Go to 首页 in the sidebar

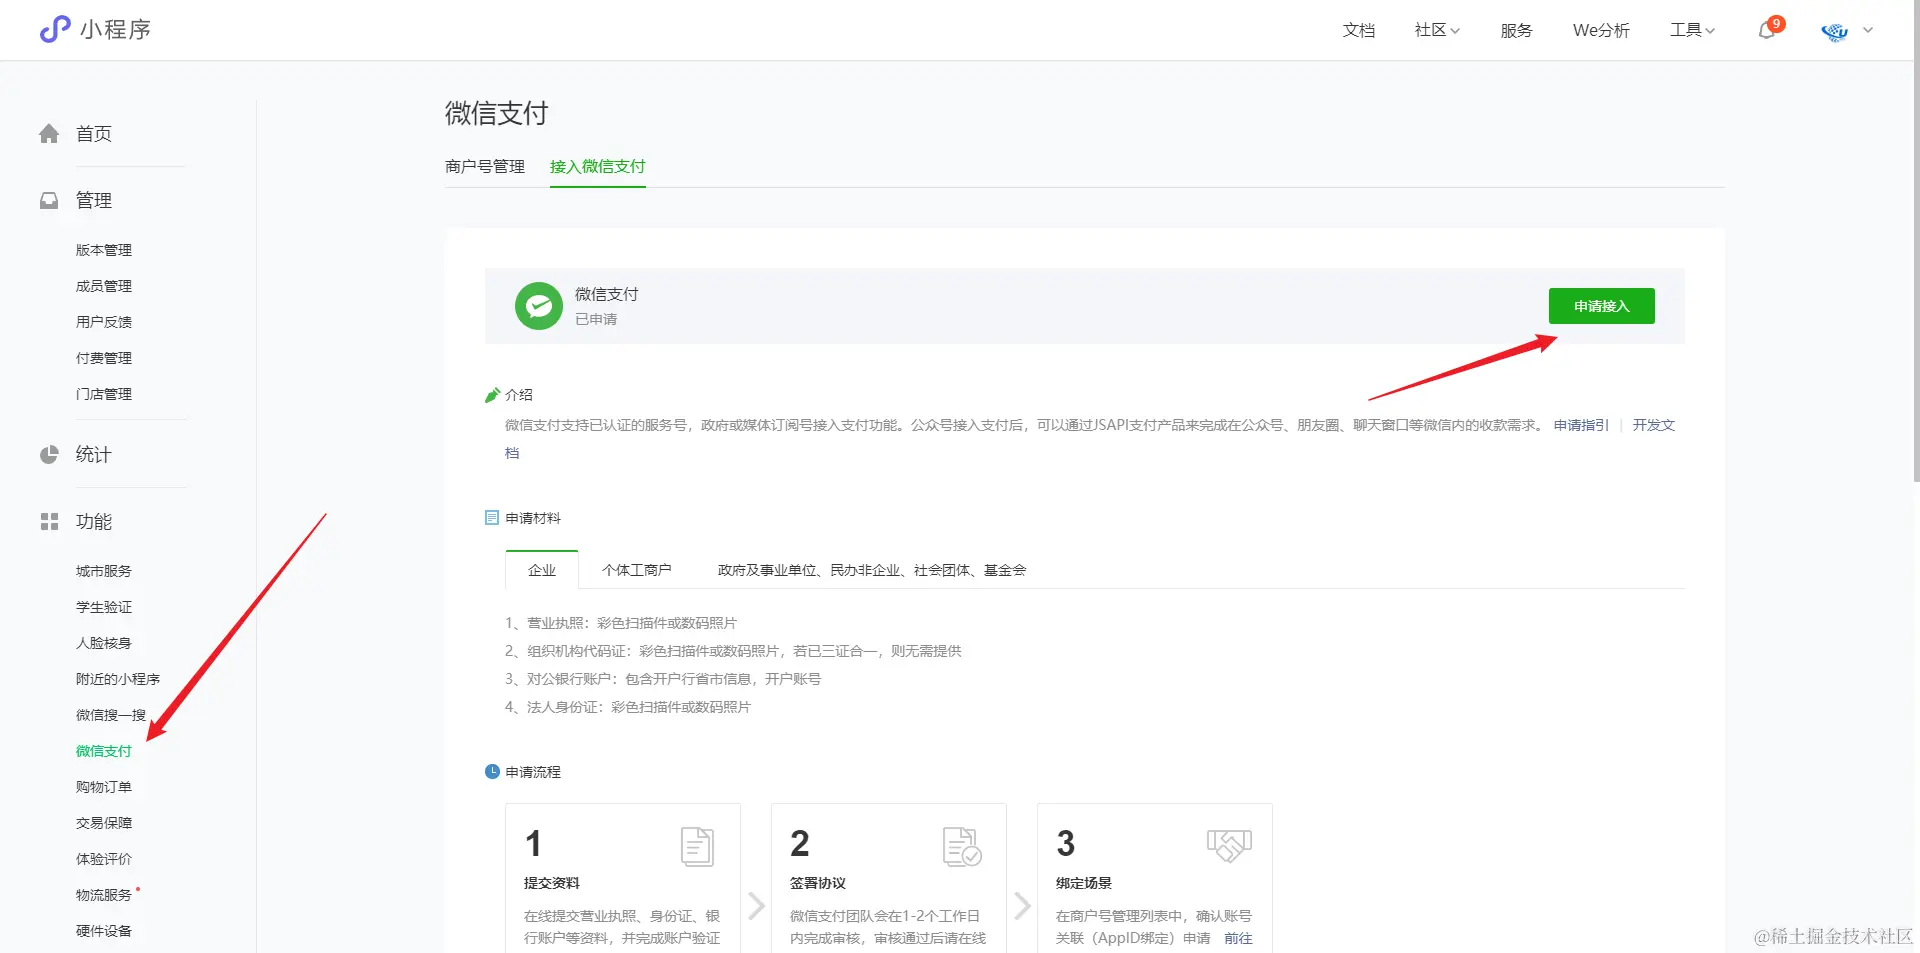pos(94,134)
